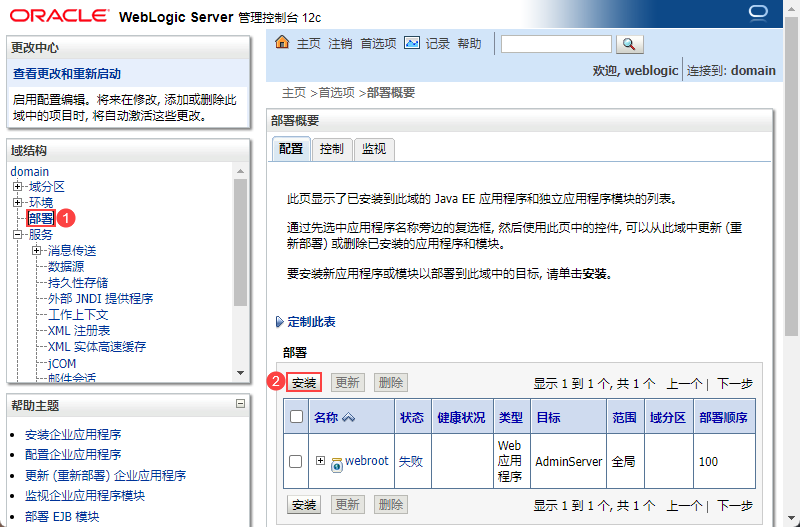Screen dimensions: 800x527
Task: Click the bottom 删除 button below the table
Action: pyautogui.click(x=391, y=505)
